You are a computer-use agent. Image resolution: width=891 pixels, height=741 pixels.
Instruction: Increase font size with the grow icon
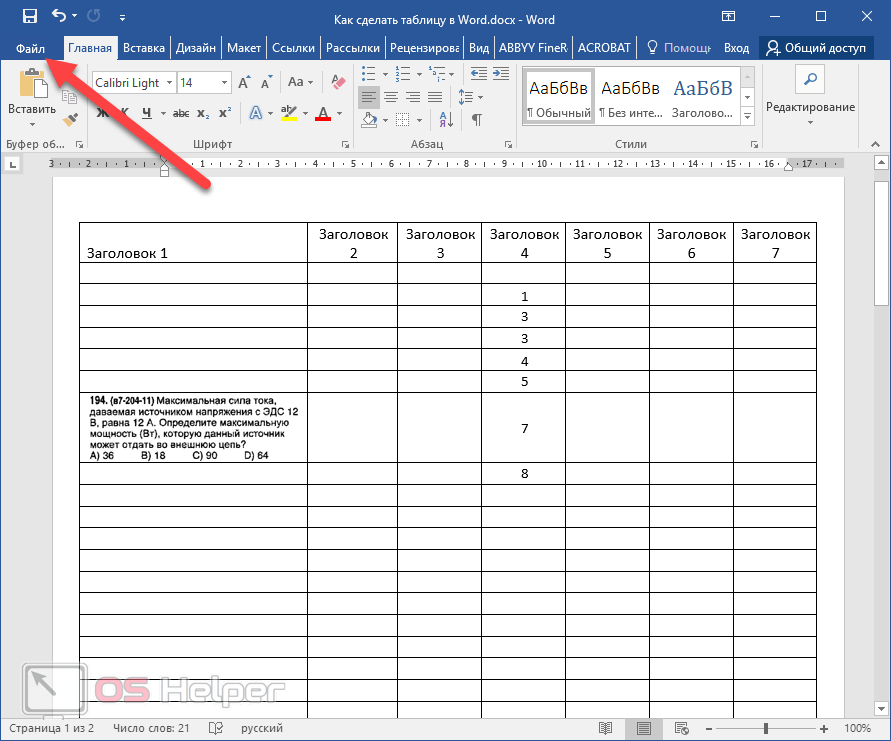point(243,82)
